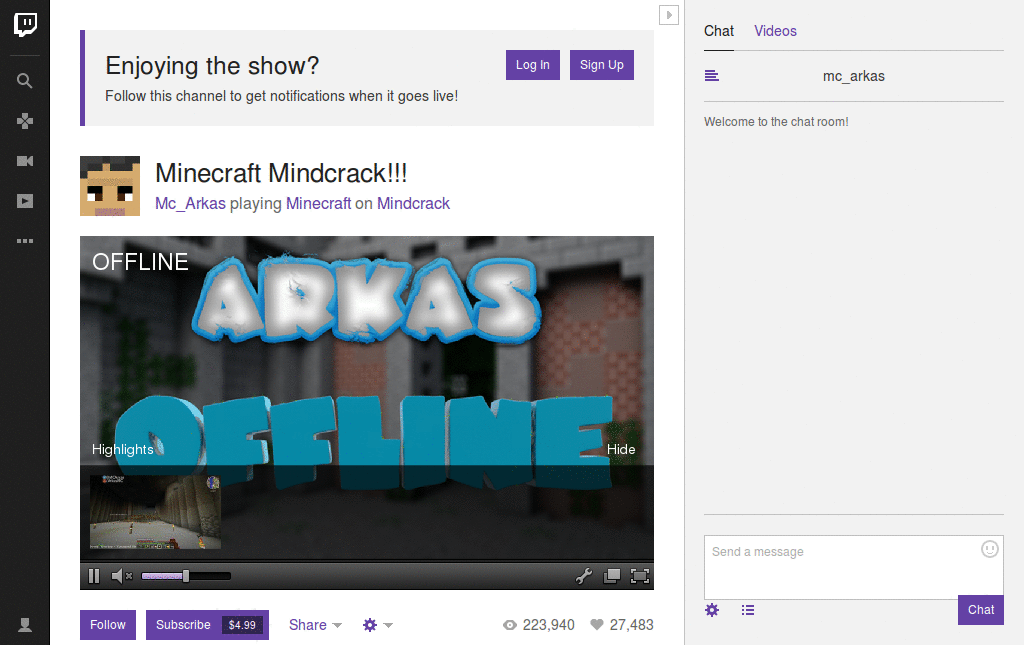This screenshot has height=645, width=1024.
Task: Click the mc_arkas chat room name
Action: (854, 76)
